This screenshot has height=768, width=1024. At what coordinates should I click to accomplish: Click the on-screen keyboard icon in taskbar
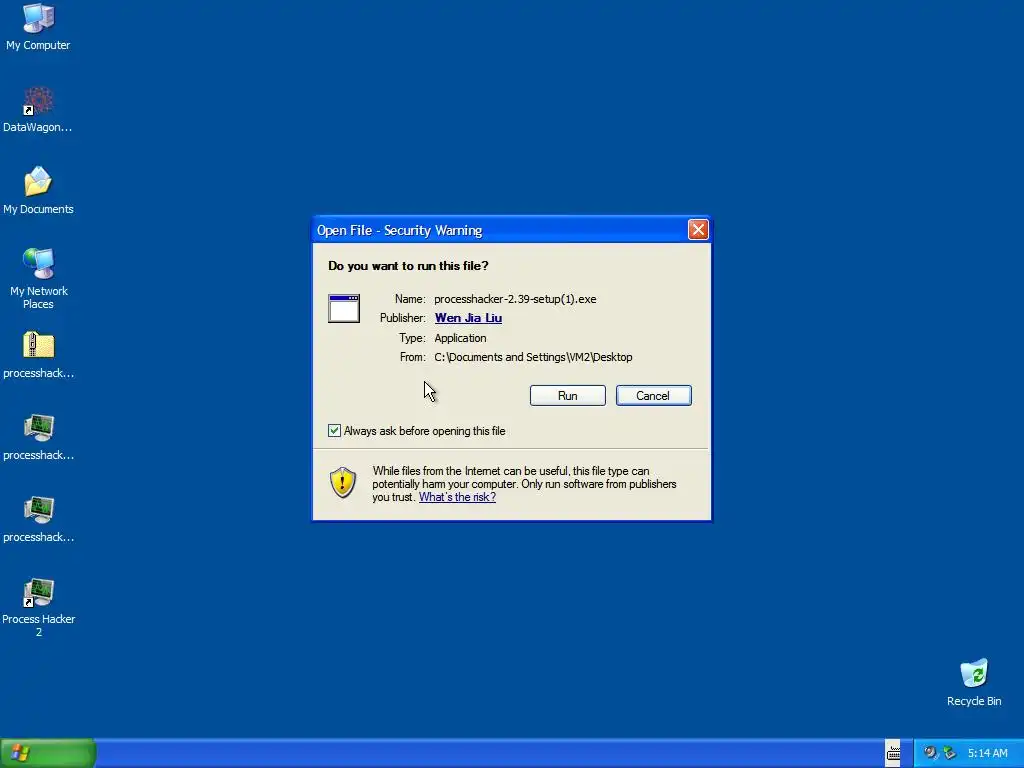pyautogui.click(x=893, y=754)
